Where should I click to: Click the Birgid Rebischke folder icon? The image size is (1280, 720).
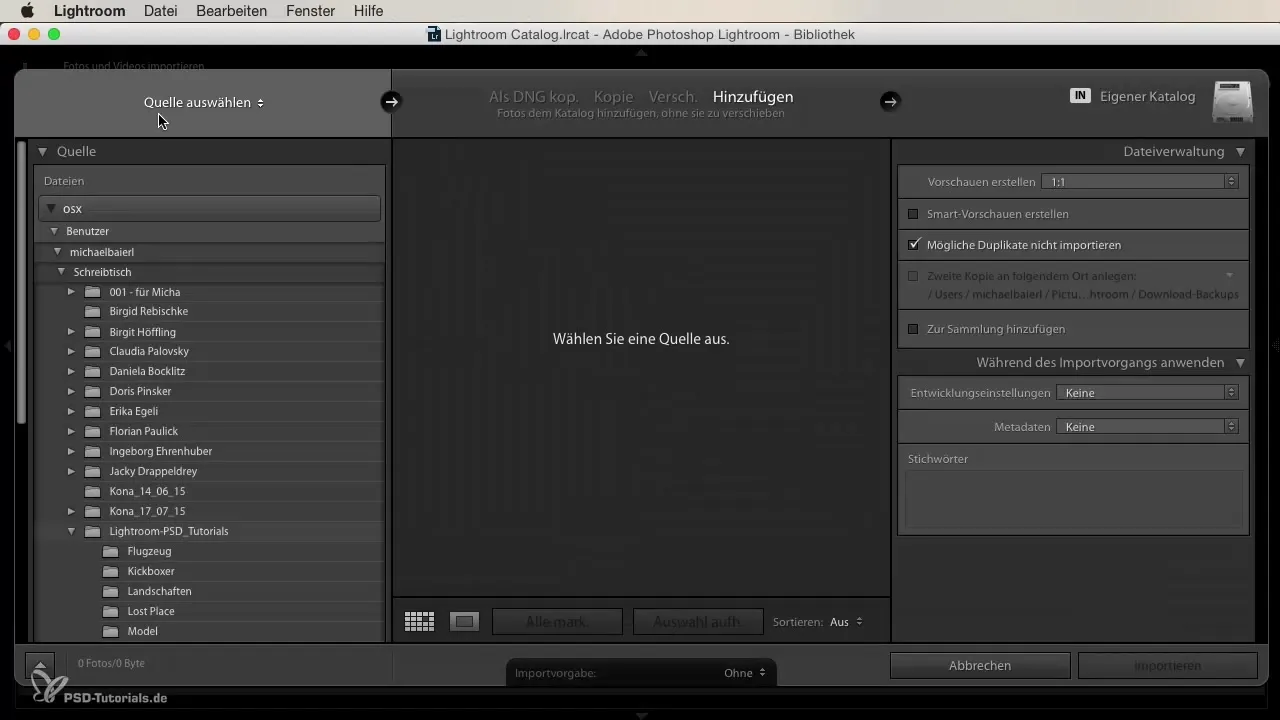pyautogui.click(x=92, y=311)
